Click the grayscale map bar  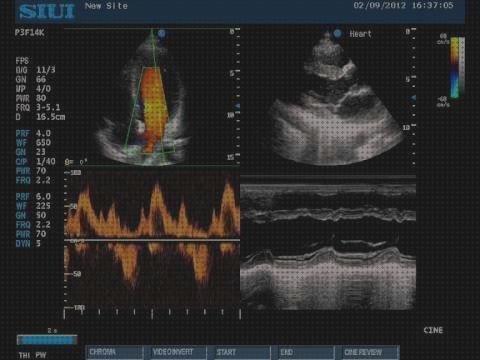[x=462, y=67]
